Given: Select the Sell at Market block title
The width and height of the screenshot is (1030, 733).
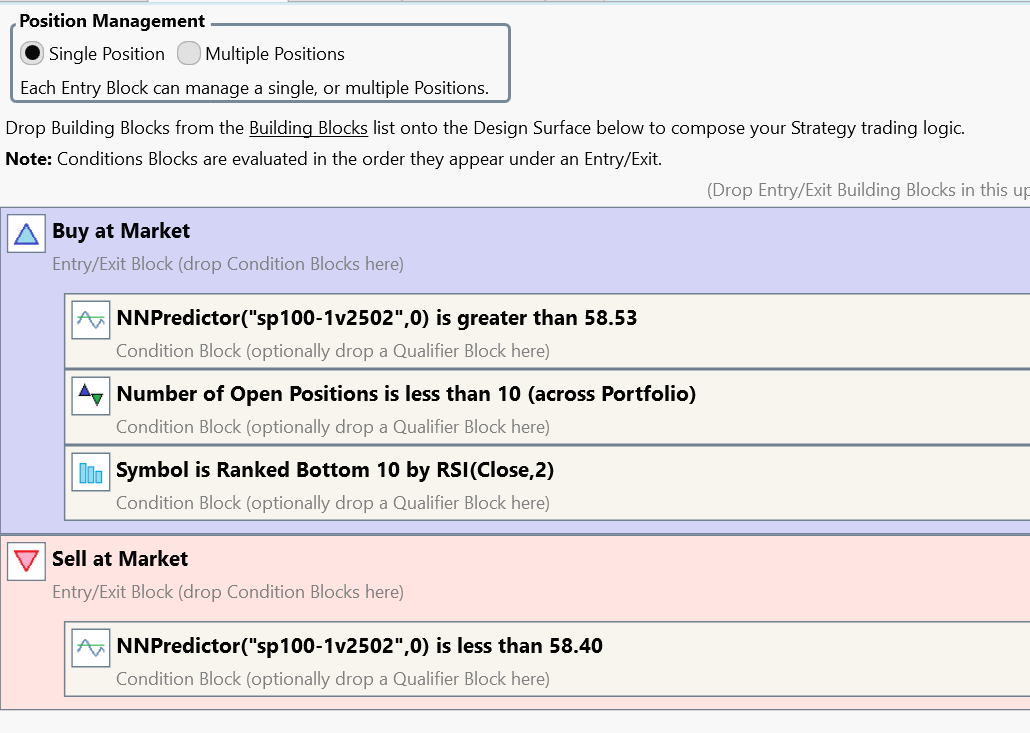Looking at the screenshot, I should point(120,559).
